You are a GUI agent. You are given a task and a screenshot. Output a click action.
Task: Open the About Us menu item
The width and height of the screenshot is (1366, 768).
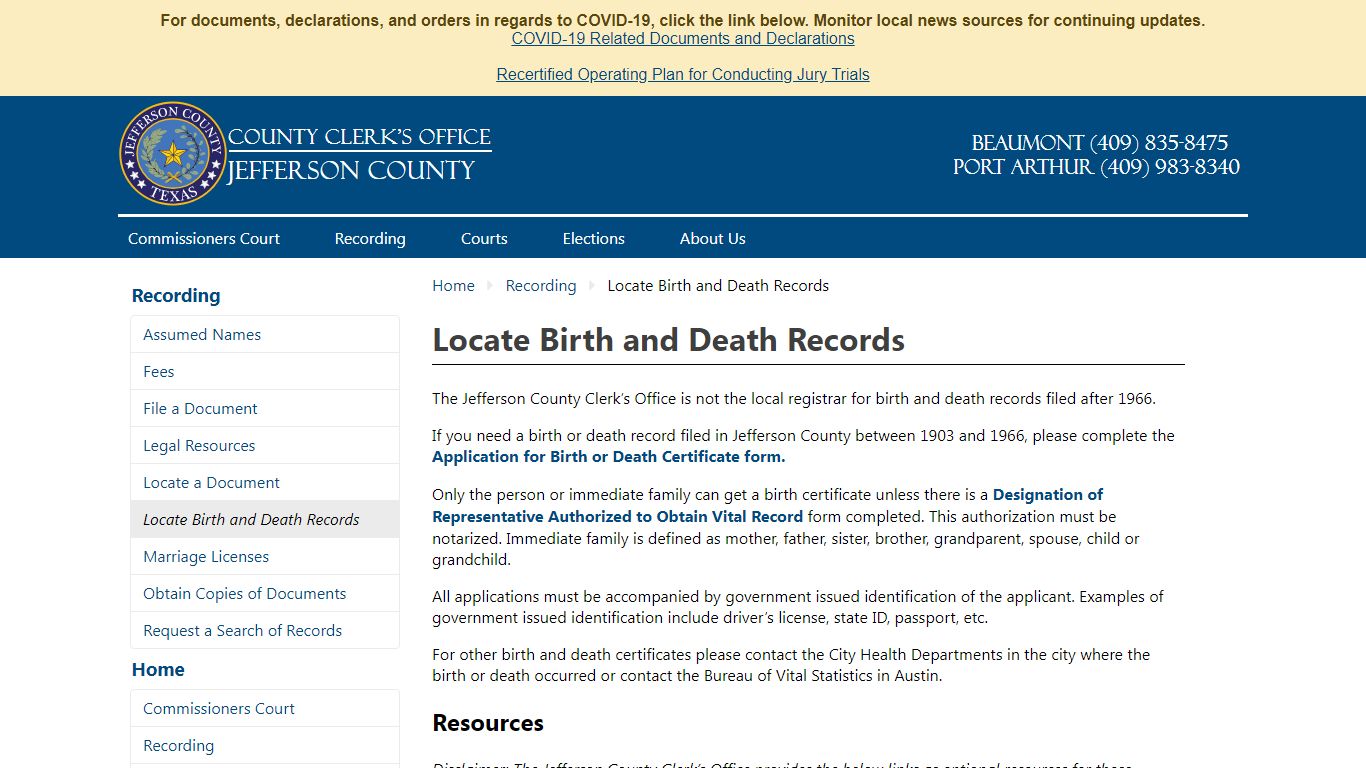pyautogui.click(x=712, y=238)
